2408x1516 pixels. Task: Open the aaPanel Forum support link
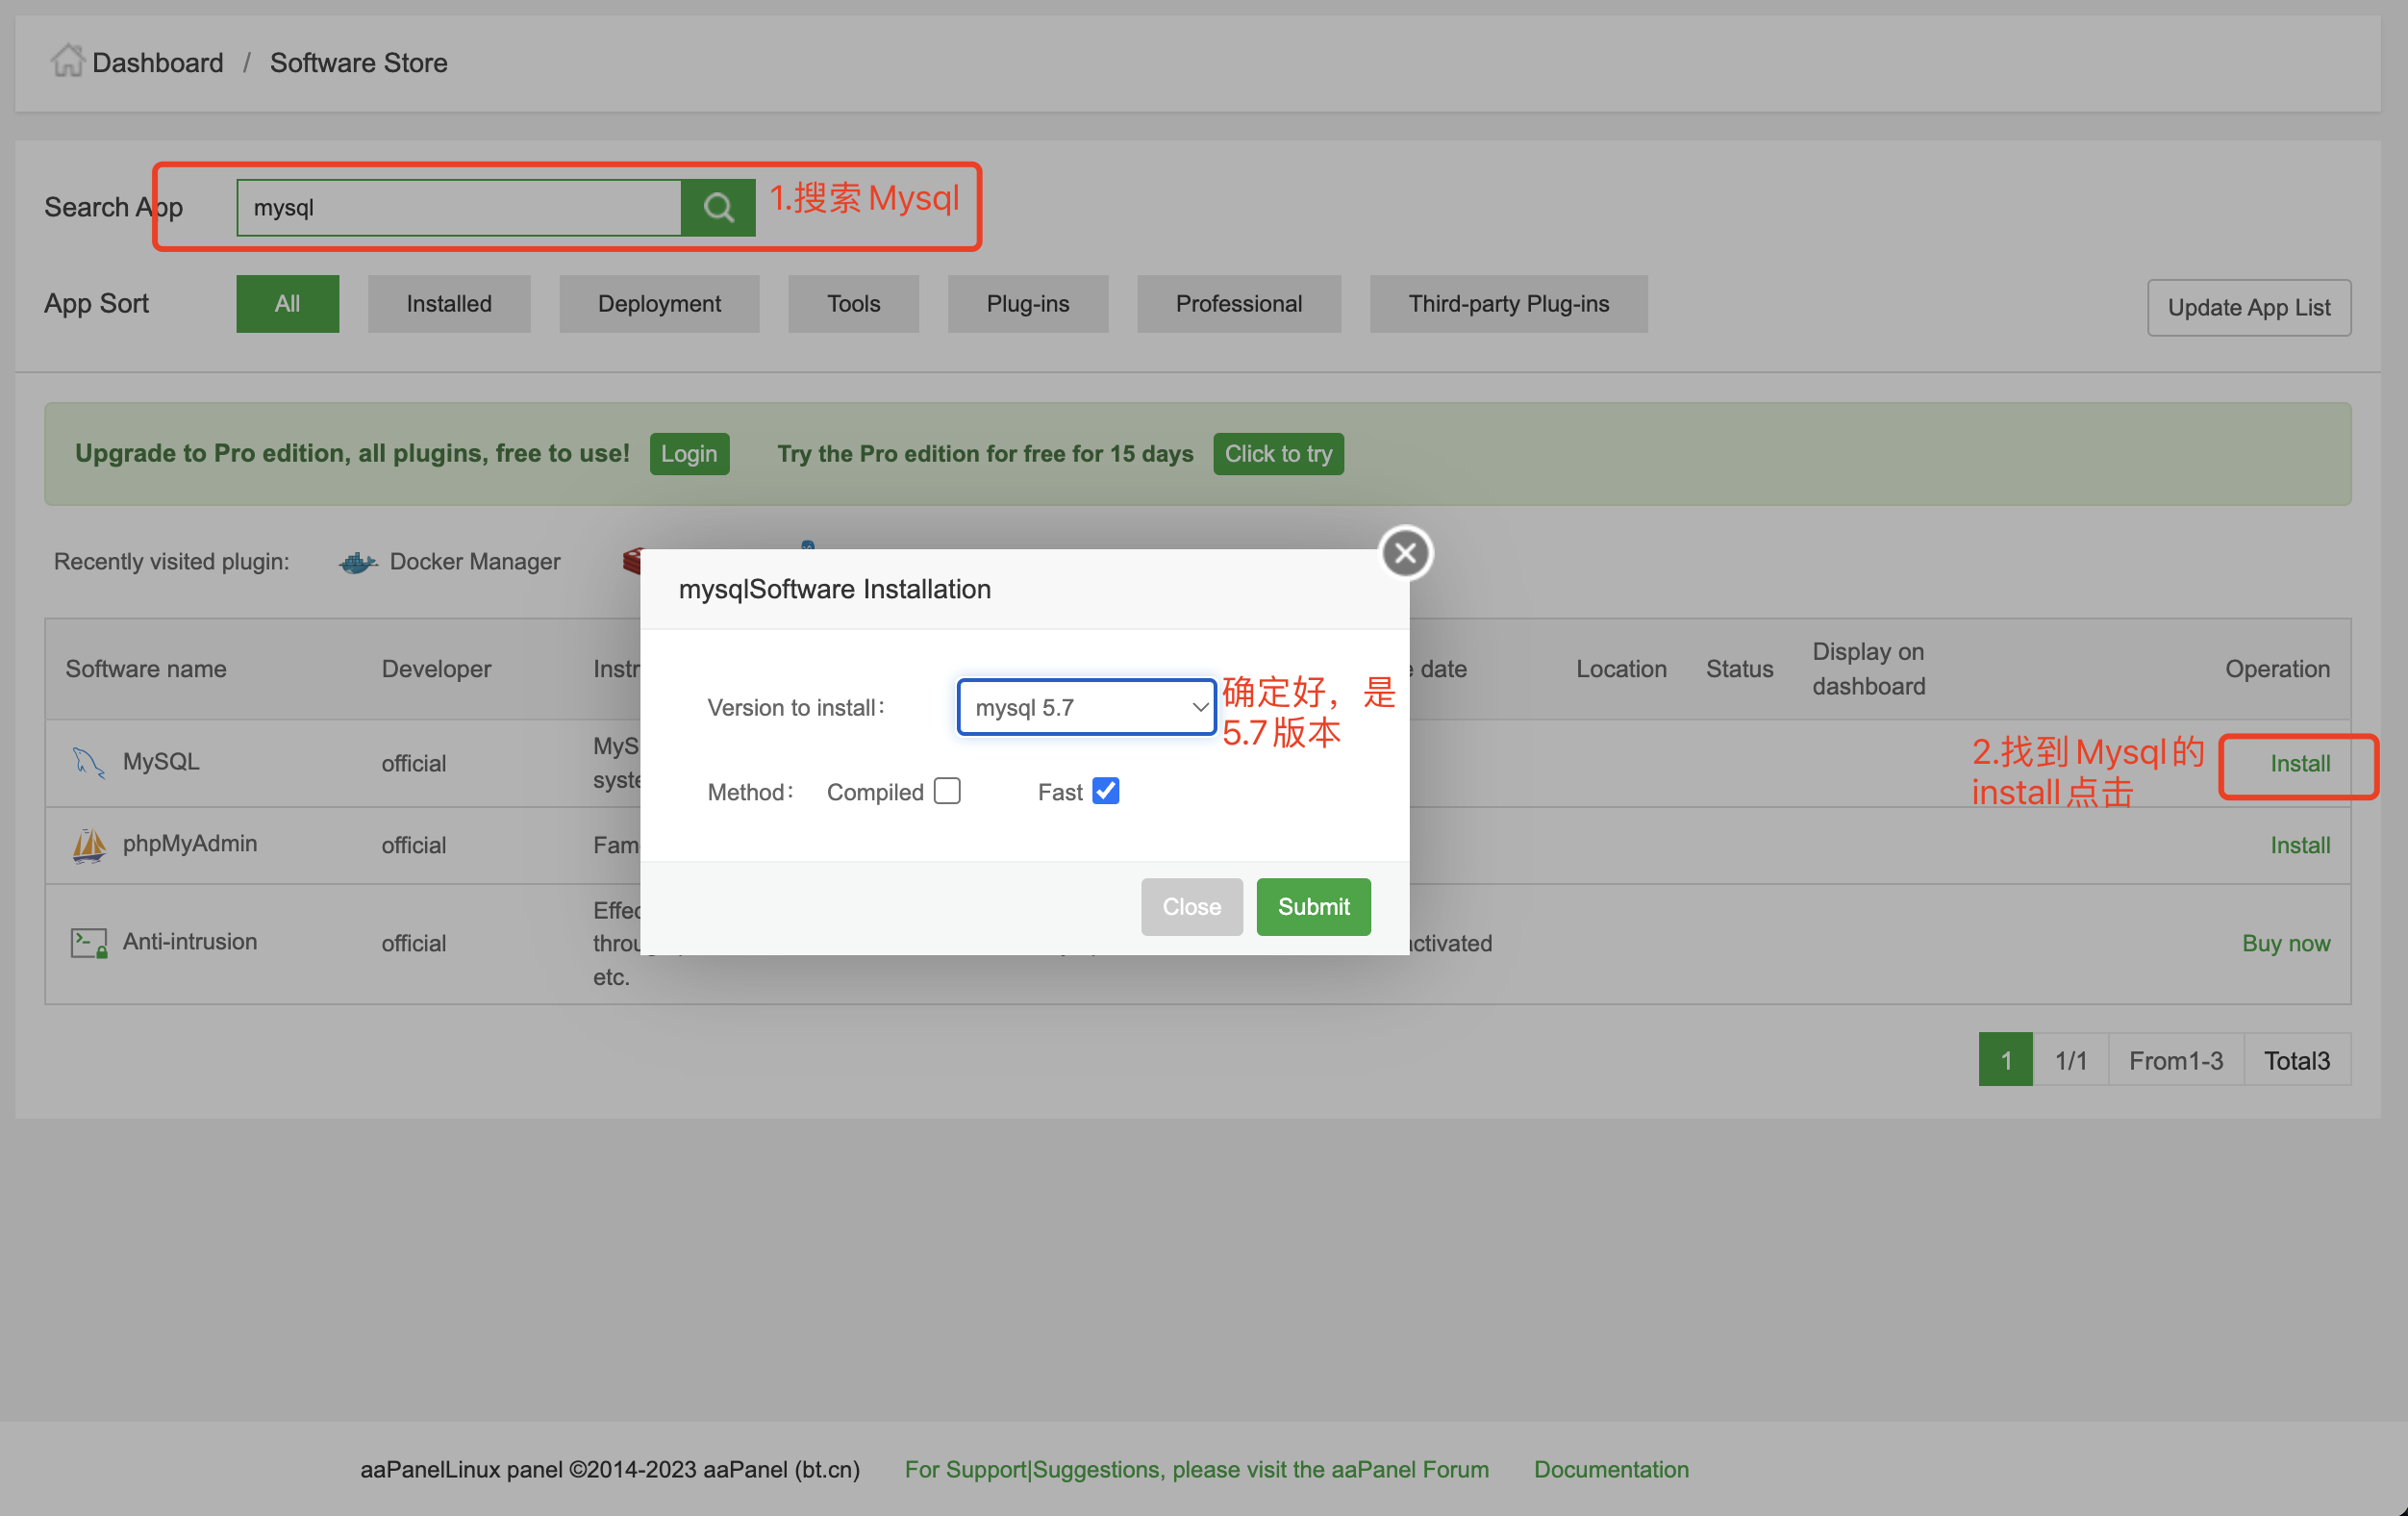coord(1196,1469)
